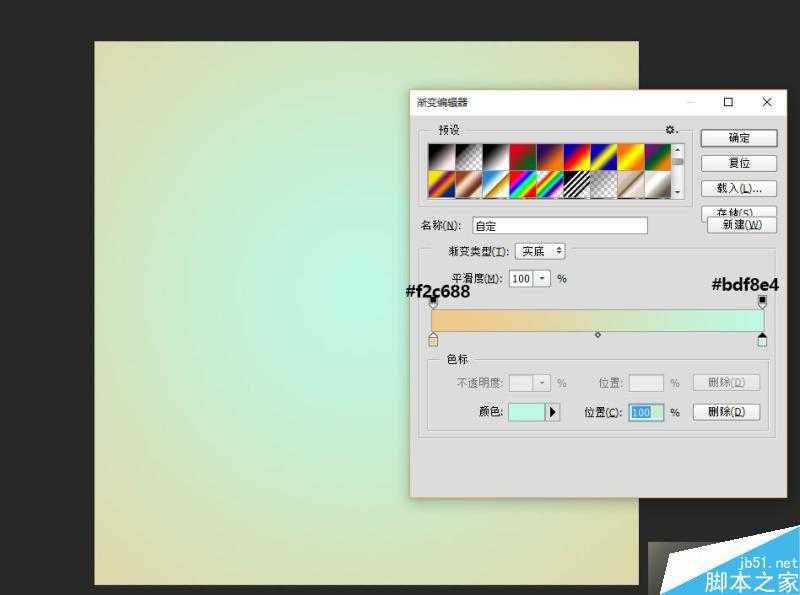This screenshot has width=800, height=595.
Task: Edit the gradient name field 自定
Action: click(560, 225)
